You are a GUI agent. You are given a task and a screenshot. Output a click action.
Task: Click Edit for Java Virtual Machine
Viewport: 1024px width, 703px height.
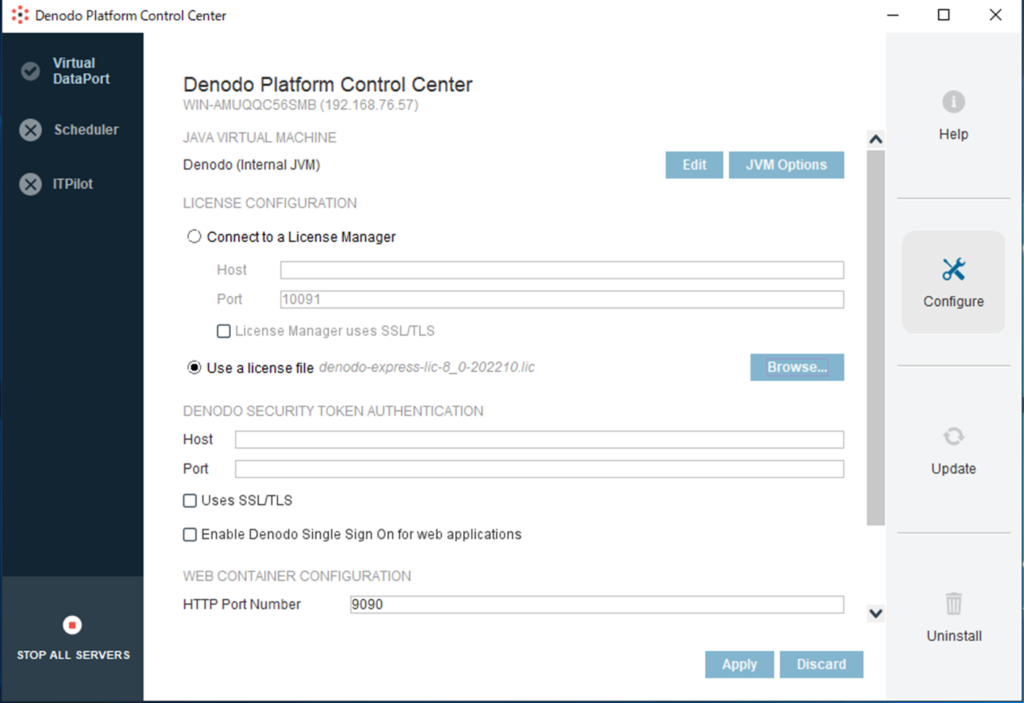[x=694, y=165]
